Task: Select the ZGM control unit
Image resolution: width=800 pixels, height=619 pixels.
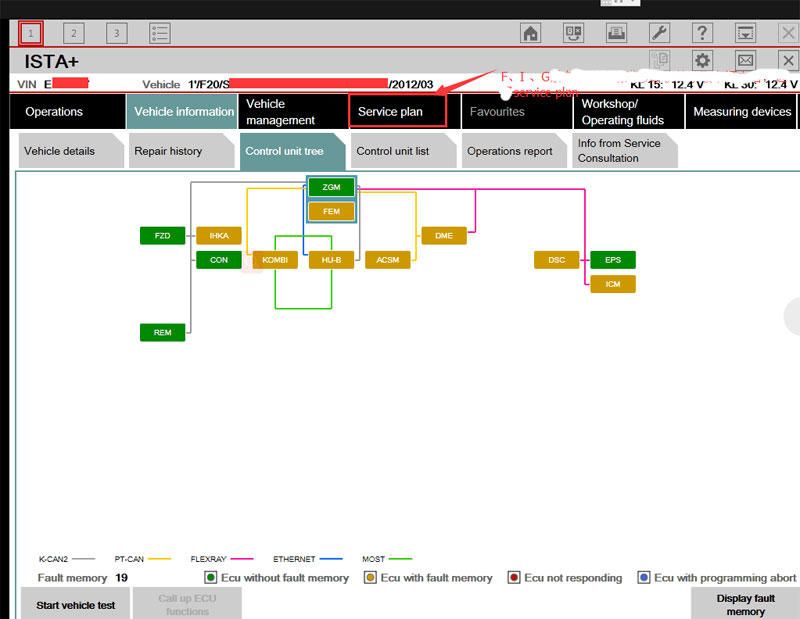Action: (x=331, y=187)
